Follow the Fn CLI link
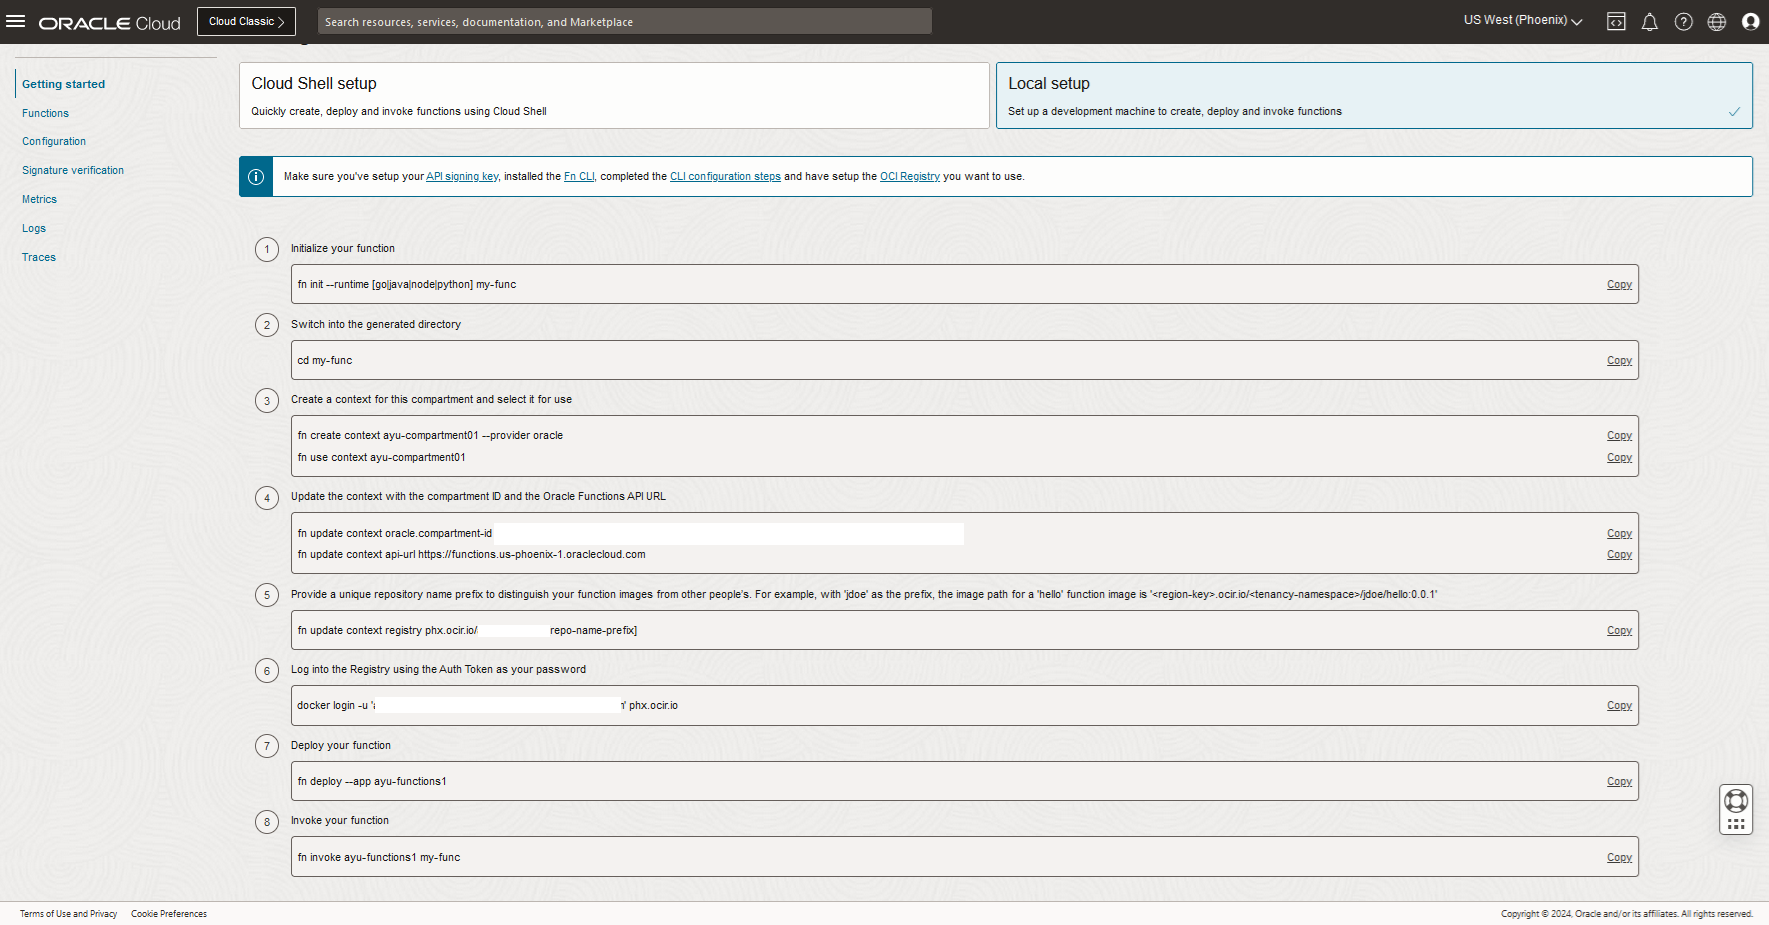Viewport: 1769px width, 925px height. click(579, 177)
